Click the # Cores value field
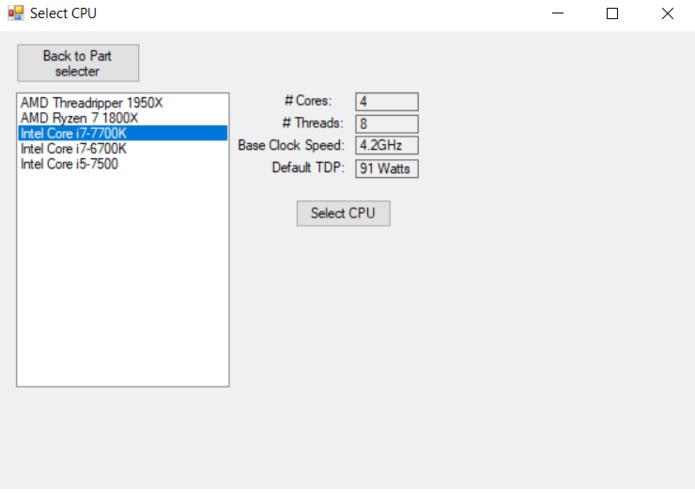Screen dimensions: 695x494 pyautogui.click(x=387, y=101)
